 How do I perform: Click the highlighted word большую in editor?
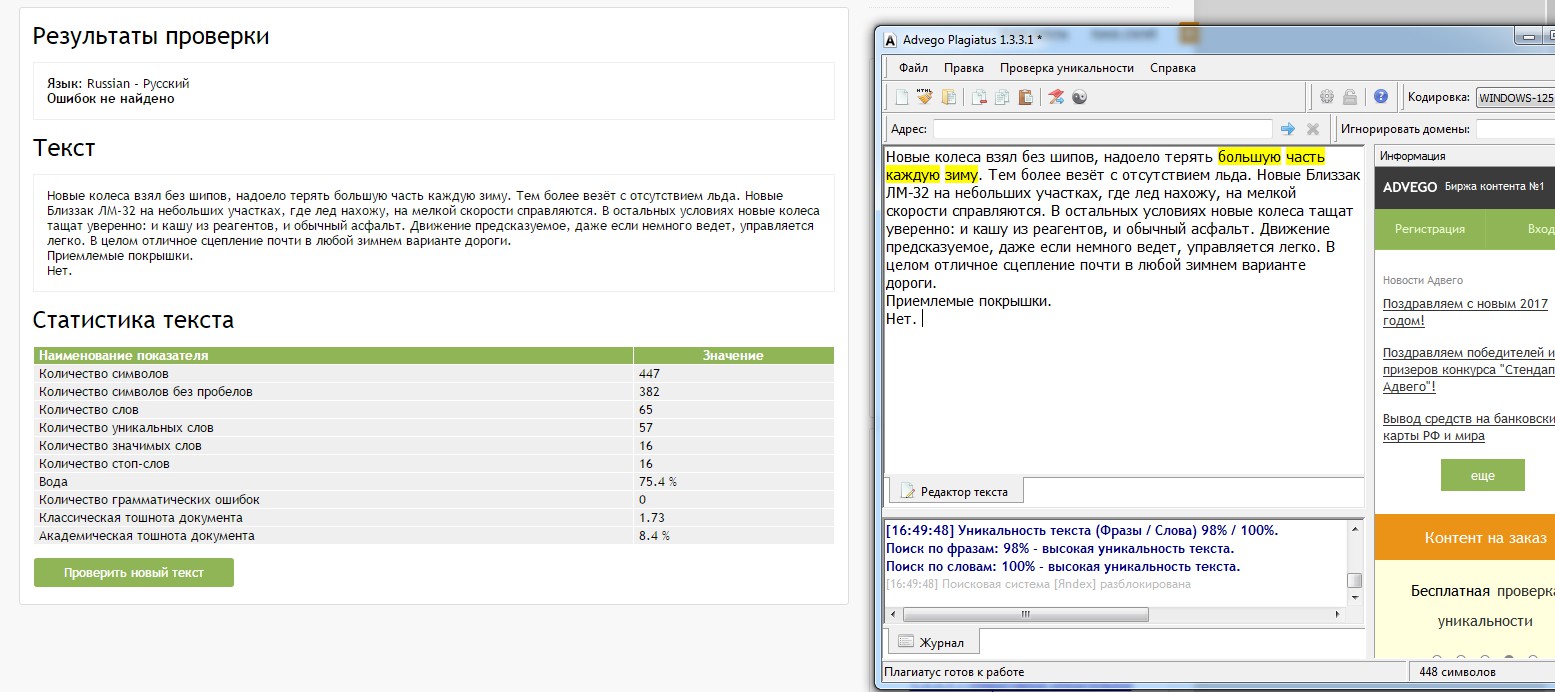1249,157
